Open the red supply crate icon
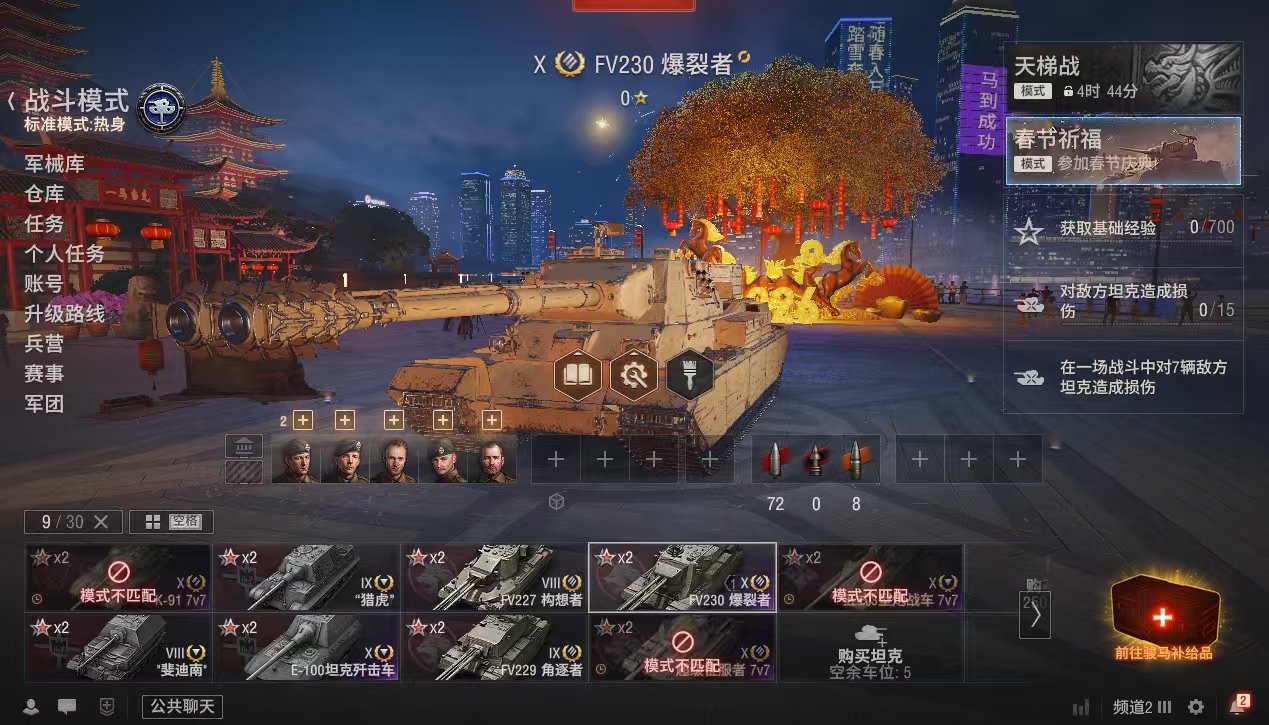 [x=1164, y=615]
